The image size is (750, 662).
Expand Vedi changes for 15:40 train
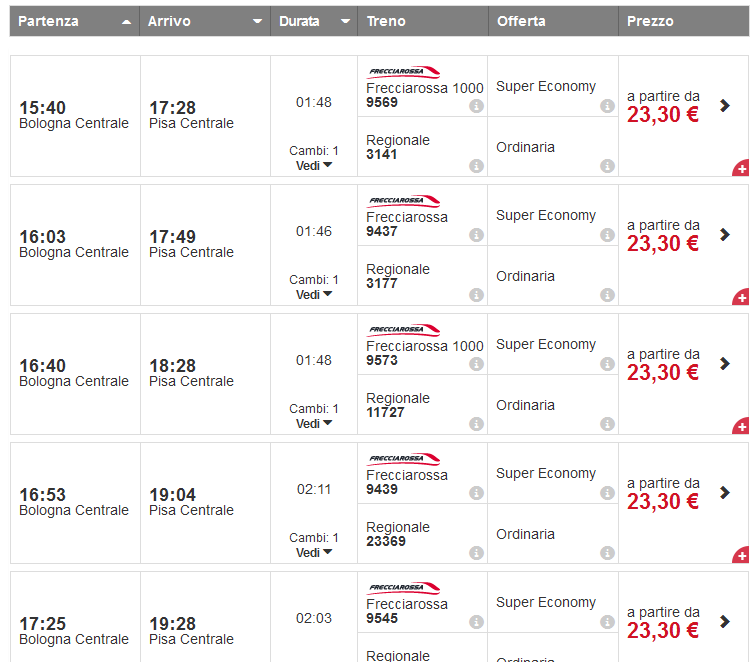[314, 166]
